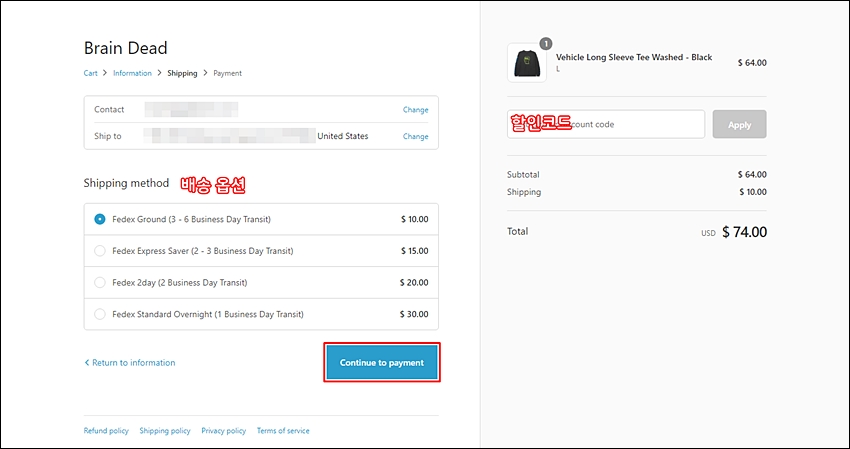Open Refund policy link
The height and width of the screenshot is (449, 850).
click(x=106, y=431)
